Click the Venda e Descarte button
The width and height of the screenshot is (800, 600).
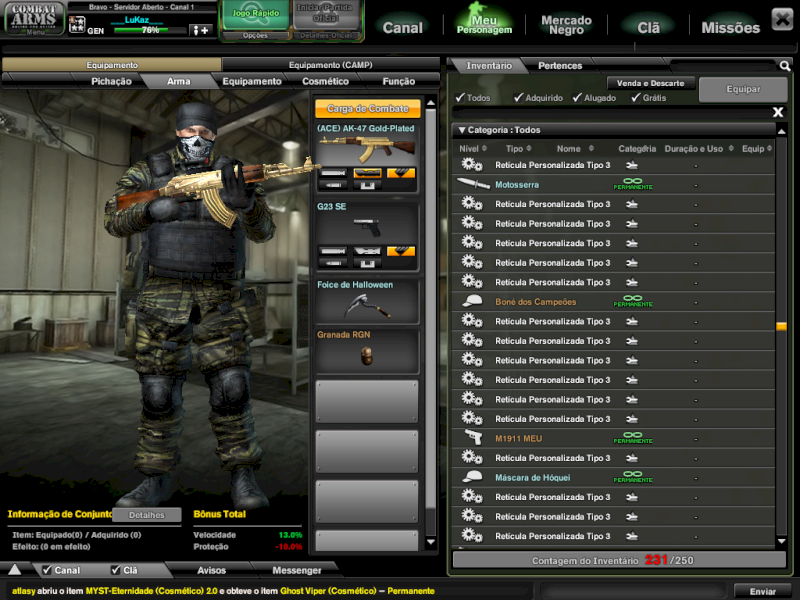(650, 83)
